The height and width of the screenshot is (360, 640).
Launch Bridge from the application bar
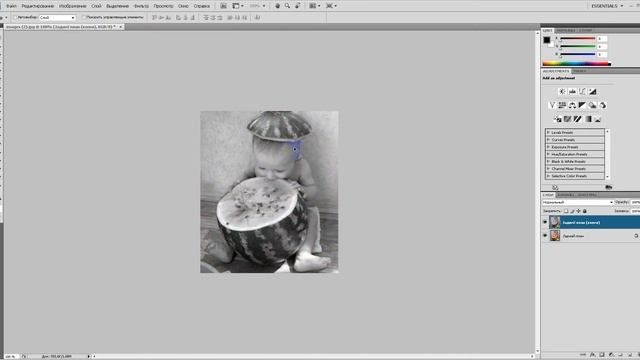point(223,6)
